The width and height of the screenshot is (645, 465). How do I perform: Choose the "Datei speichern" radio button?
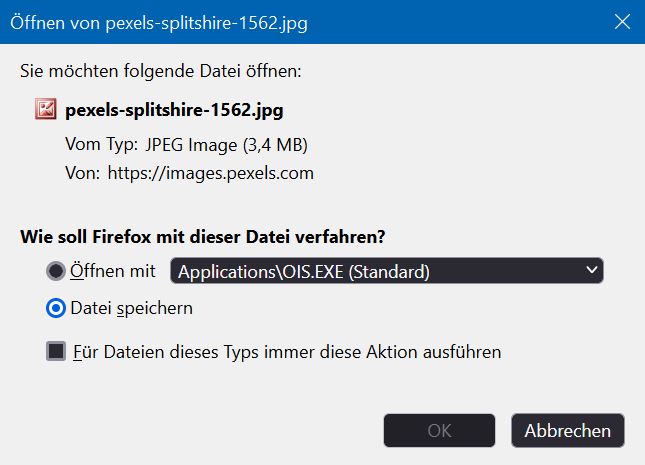pos(56,308)
